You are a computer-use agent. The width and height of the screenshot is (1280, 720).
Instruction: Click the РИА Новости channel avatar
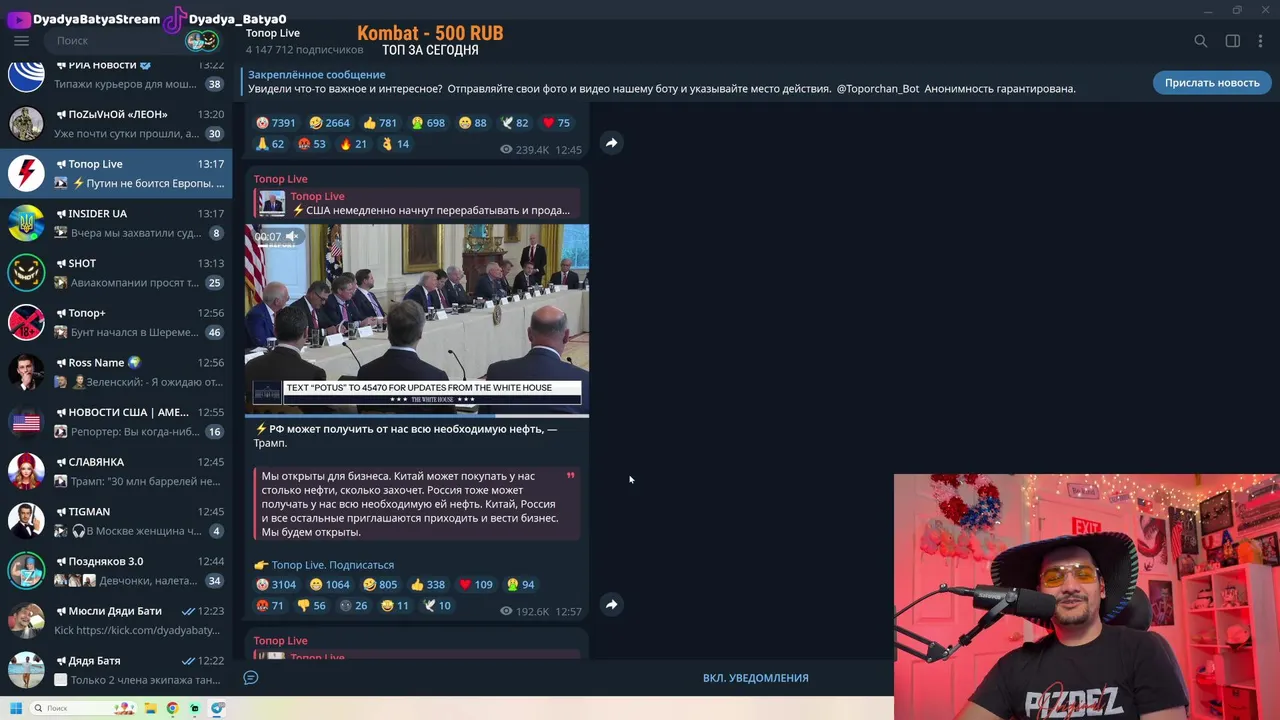(26, 75)
